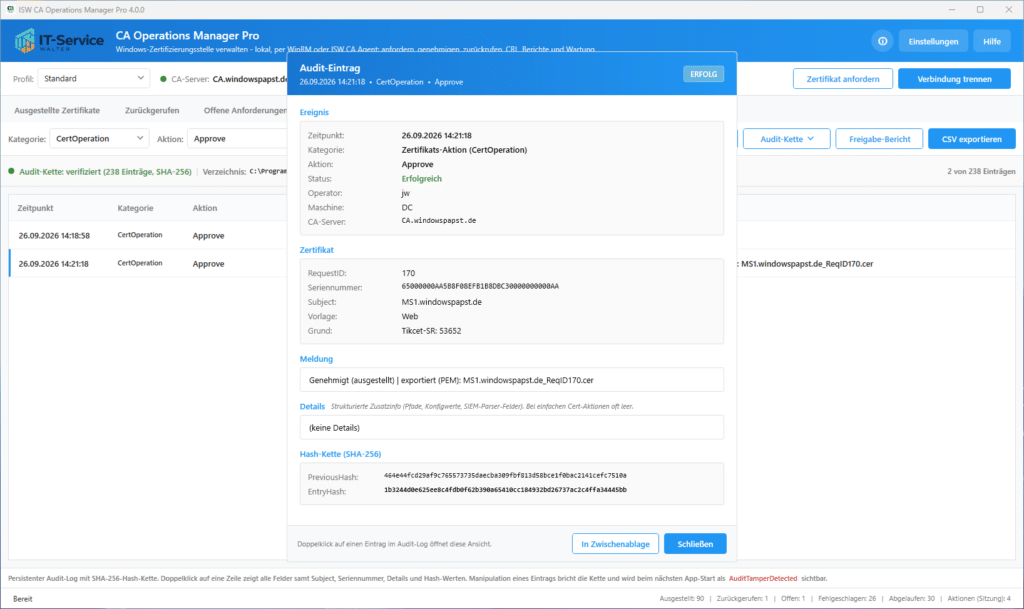Click Schließen in Audit-Eintrag dialog
Screen dimensions: 1024x609
695,544
